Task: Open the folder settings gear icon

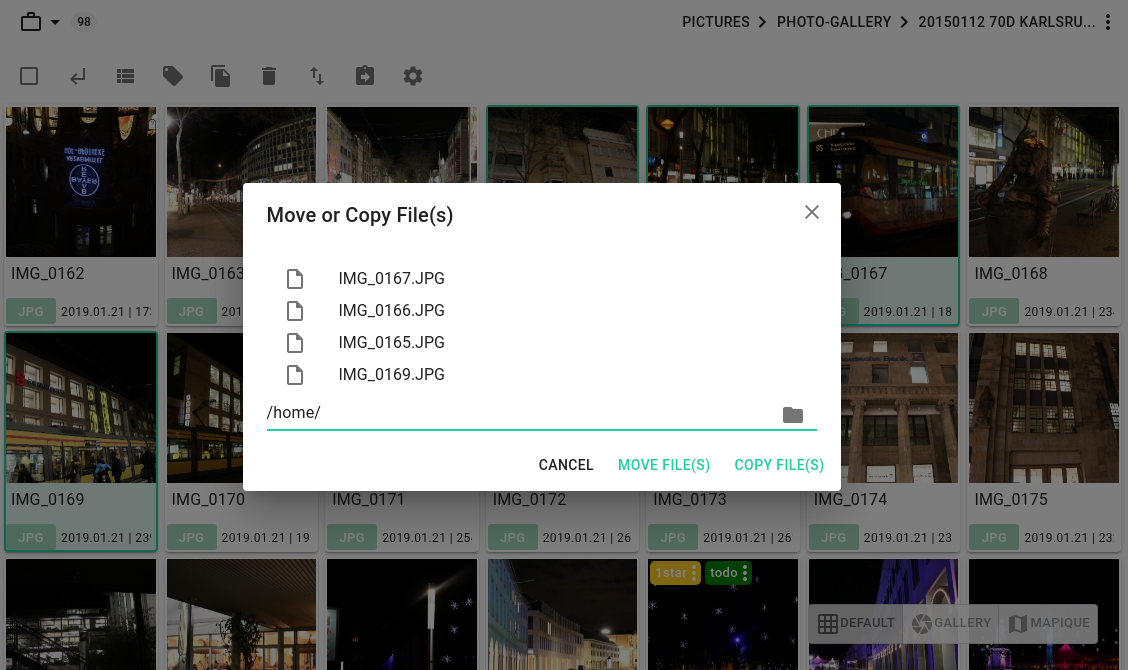Action: 413,76
